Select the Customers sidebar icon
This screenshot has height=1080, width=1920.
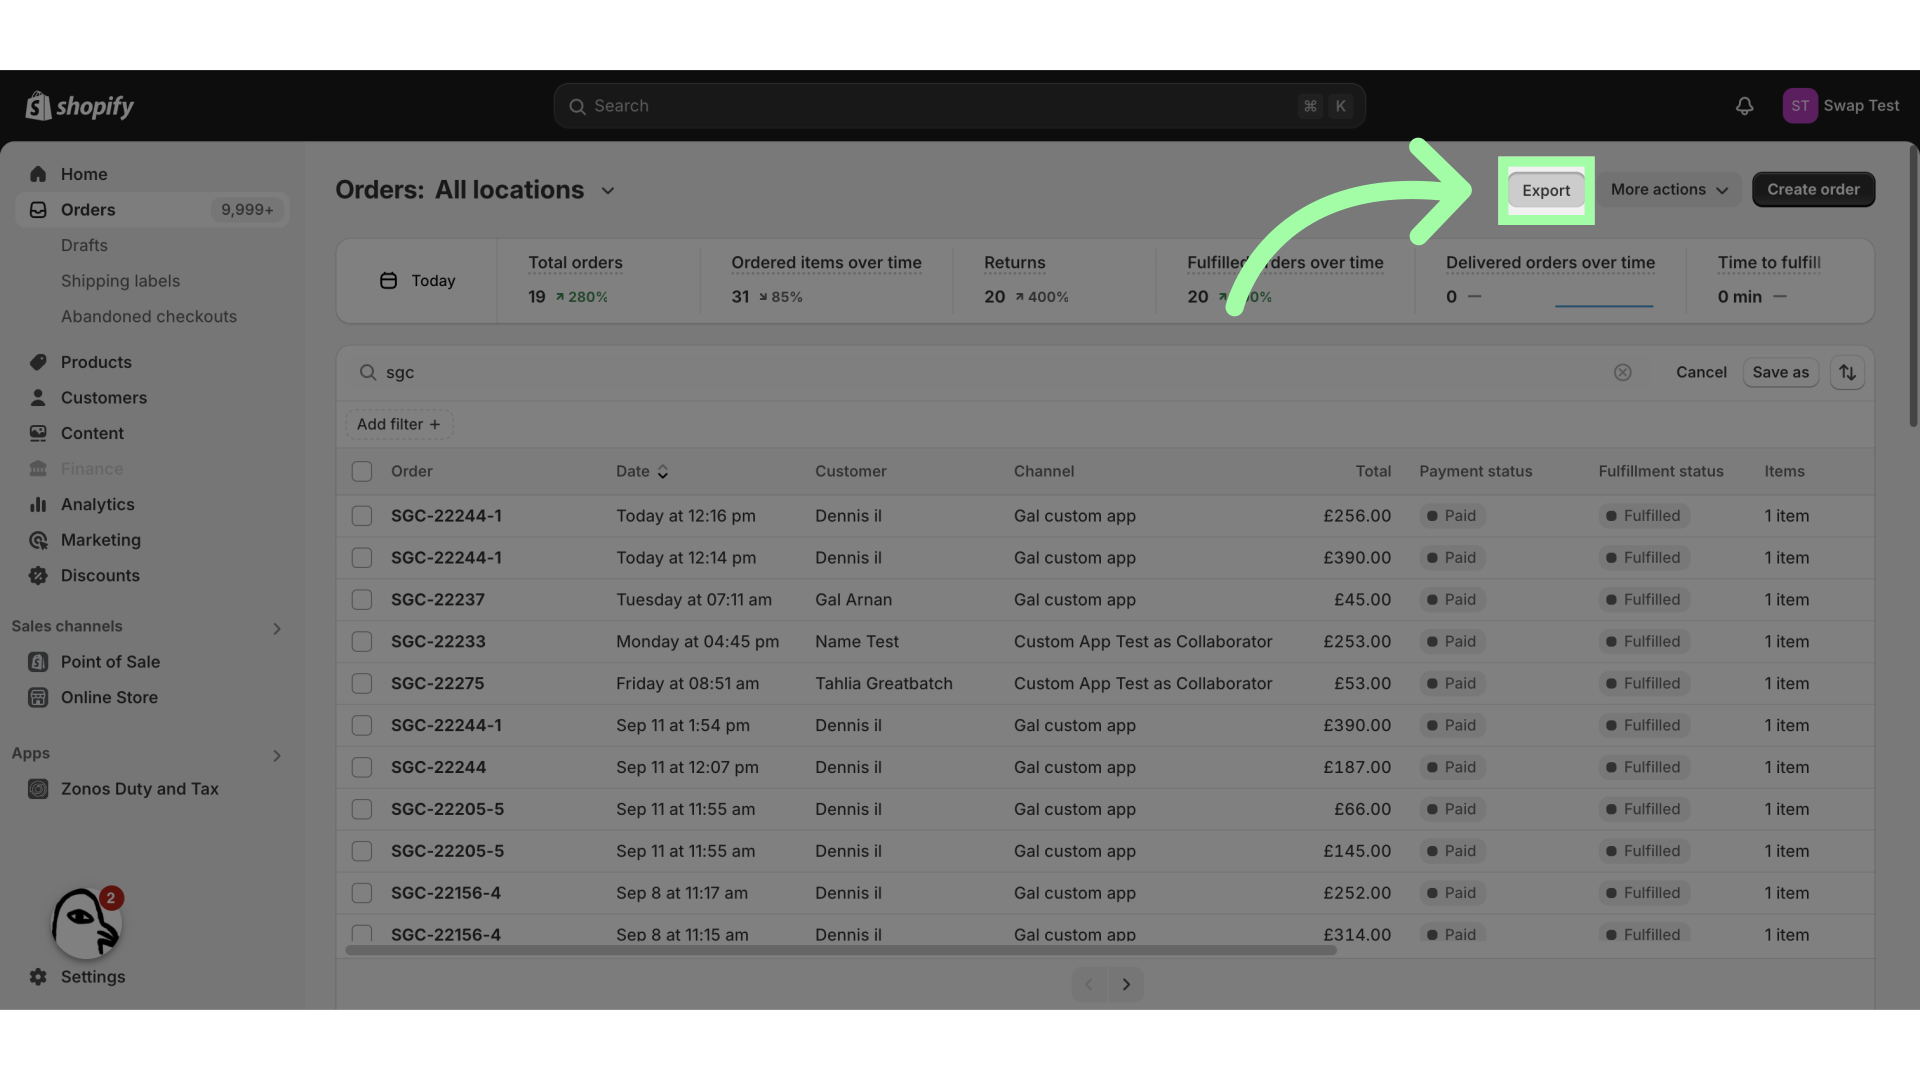point(38,398)
